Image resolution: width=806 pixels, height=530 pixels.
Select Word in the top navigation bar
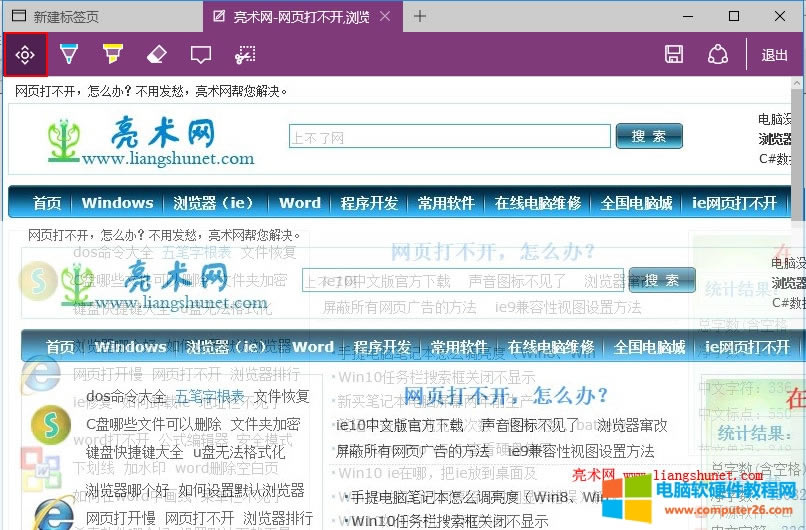pyautogui.click(x=300, y=203)
